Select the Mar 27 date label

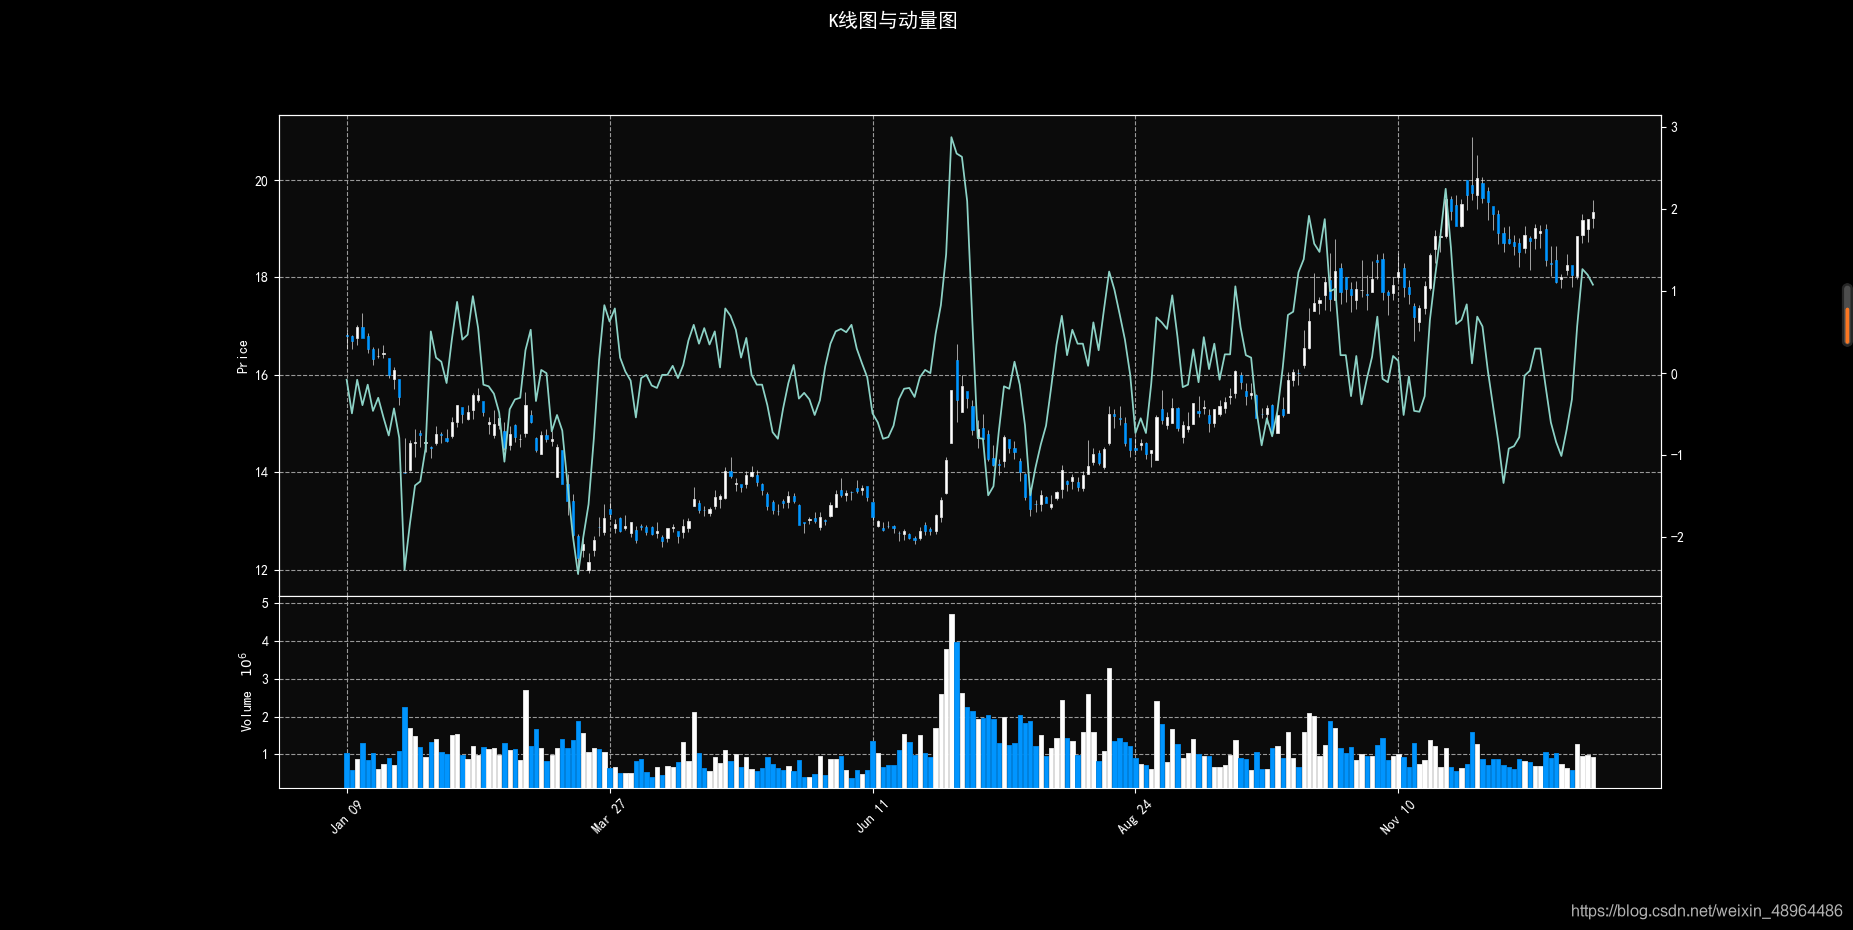click(606, 817)
